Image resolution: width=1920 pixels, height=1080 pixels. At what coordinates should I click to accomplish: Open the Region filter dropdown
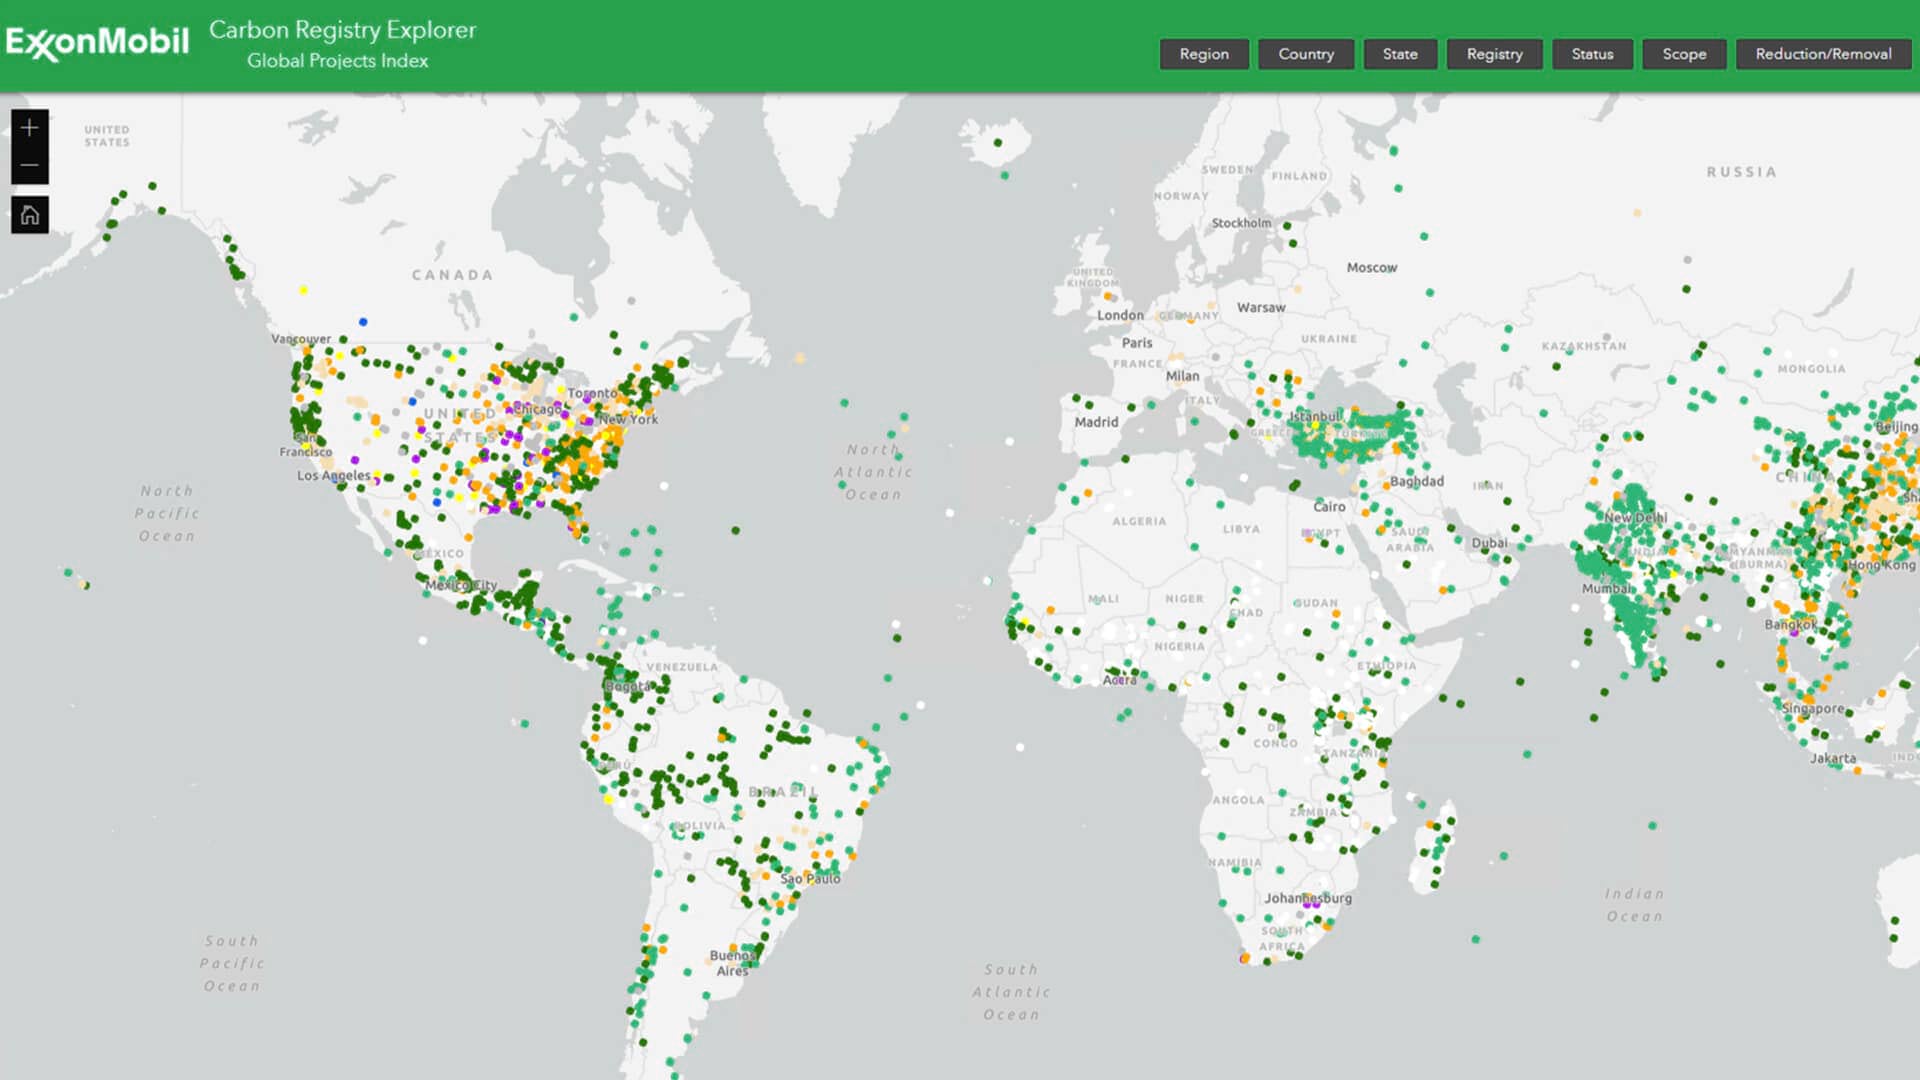[1204, 54]
